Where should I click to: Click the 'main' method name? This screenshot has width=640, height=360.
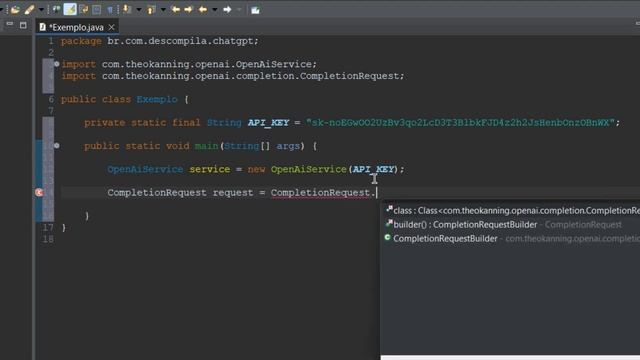click(206, 146)
